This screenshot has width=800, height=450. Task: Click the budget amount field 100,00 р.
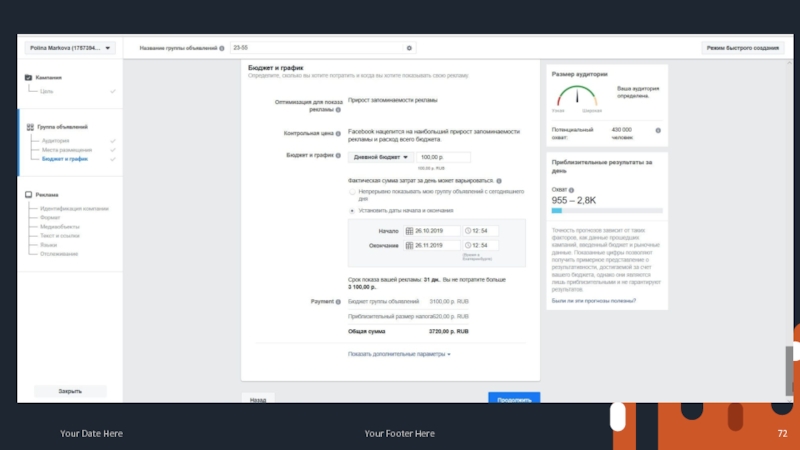pyautogui.click(x=442, y=157)
